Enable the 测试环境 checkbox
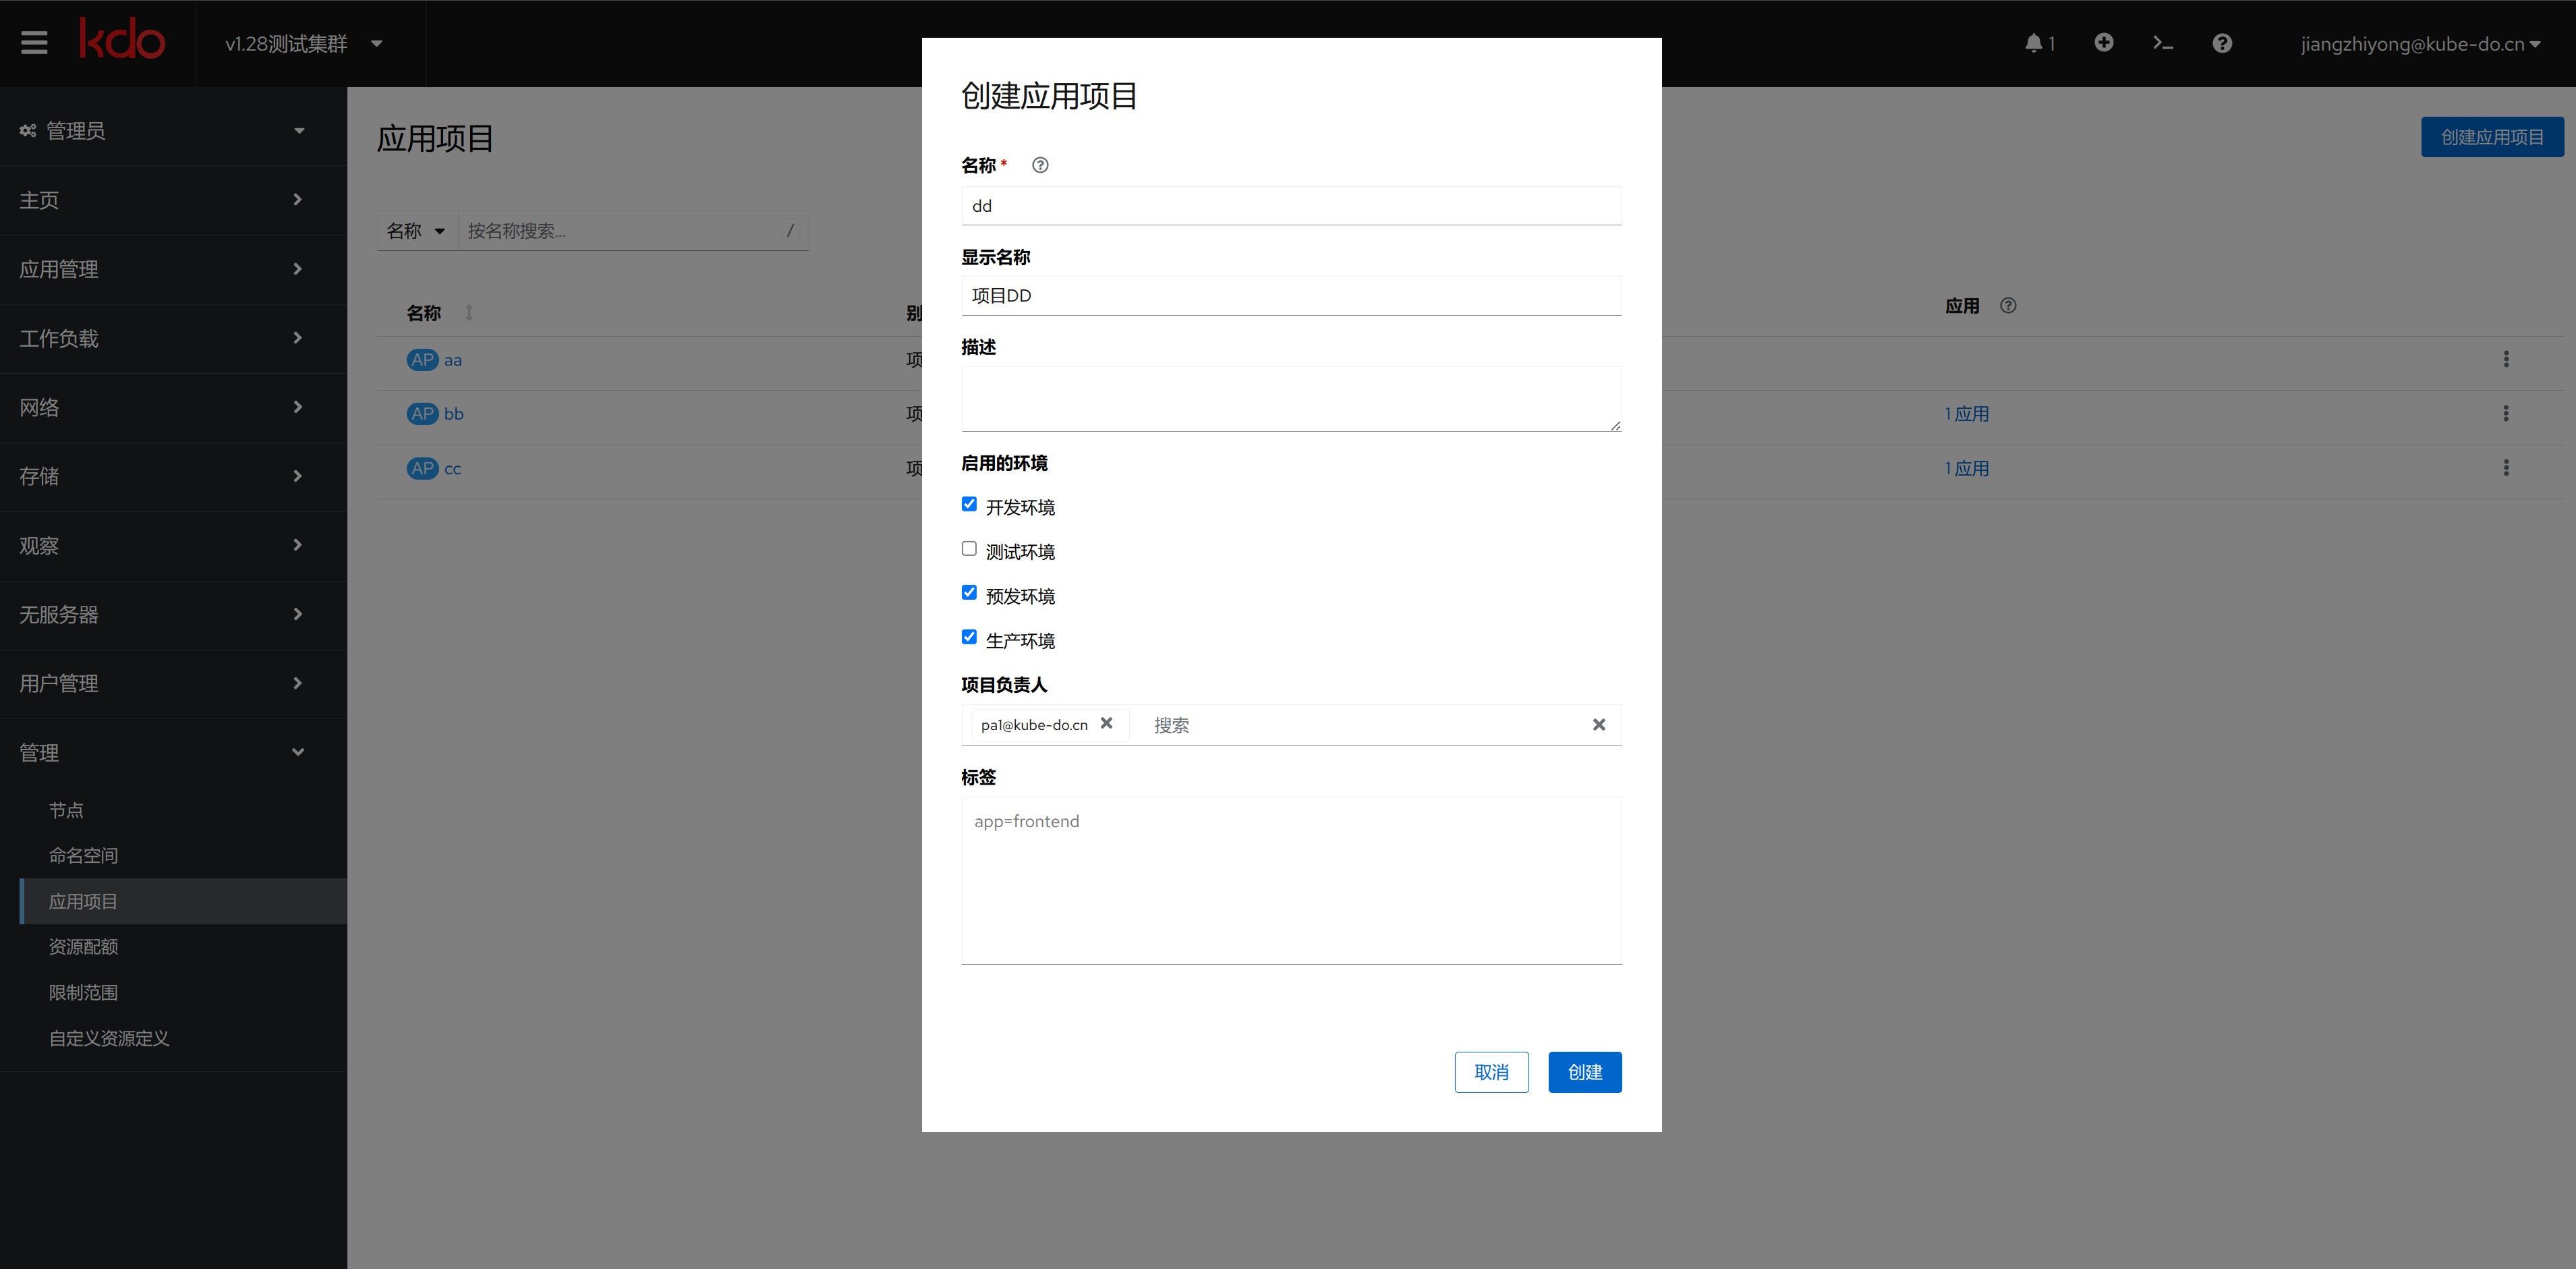The height and width of the screenshot is (1269, 2576). (x=969, y=549)
